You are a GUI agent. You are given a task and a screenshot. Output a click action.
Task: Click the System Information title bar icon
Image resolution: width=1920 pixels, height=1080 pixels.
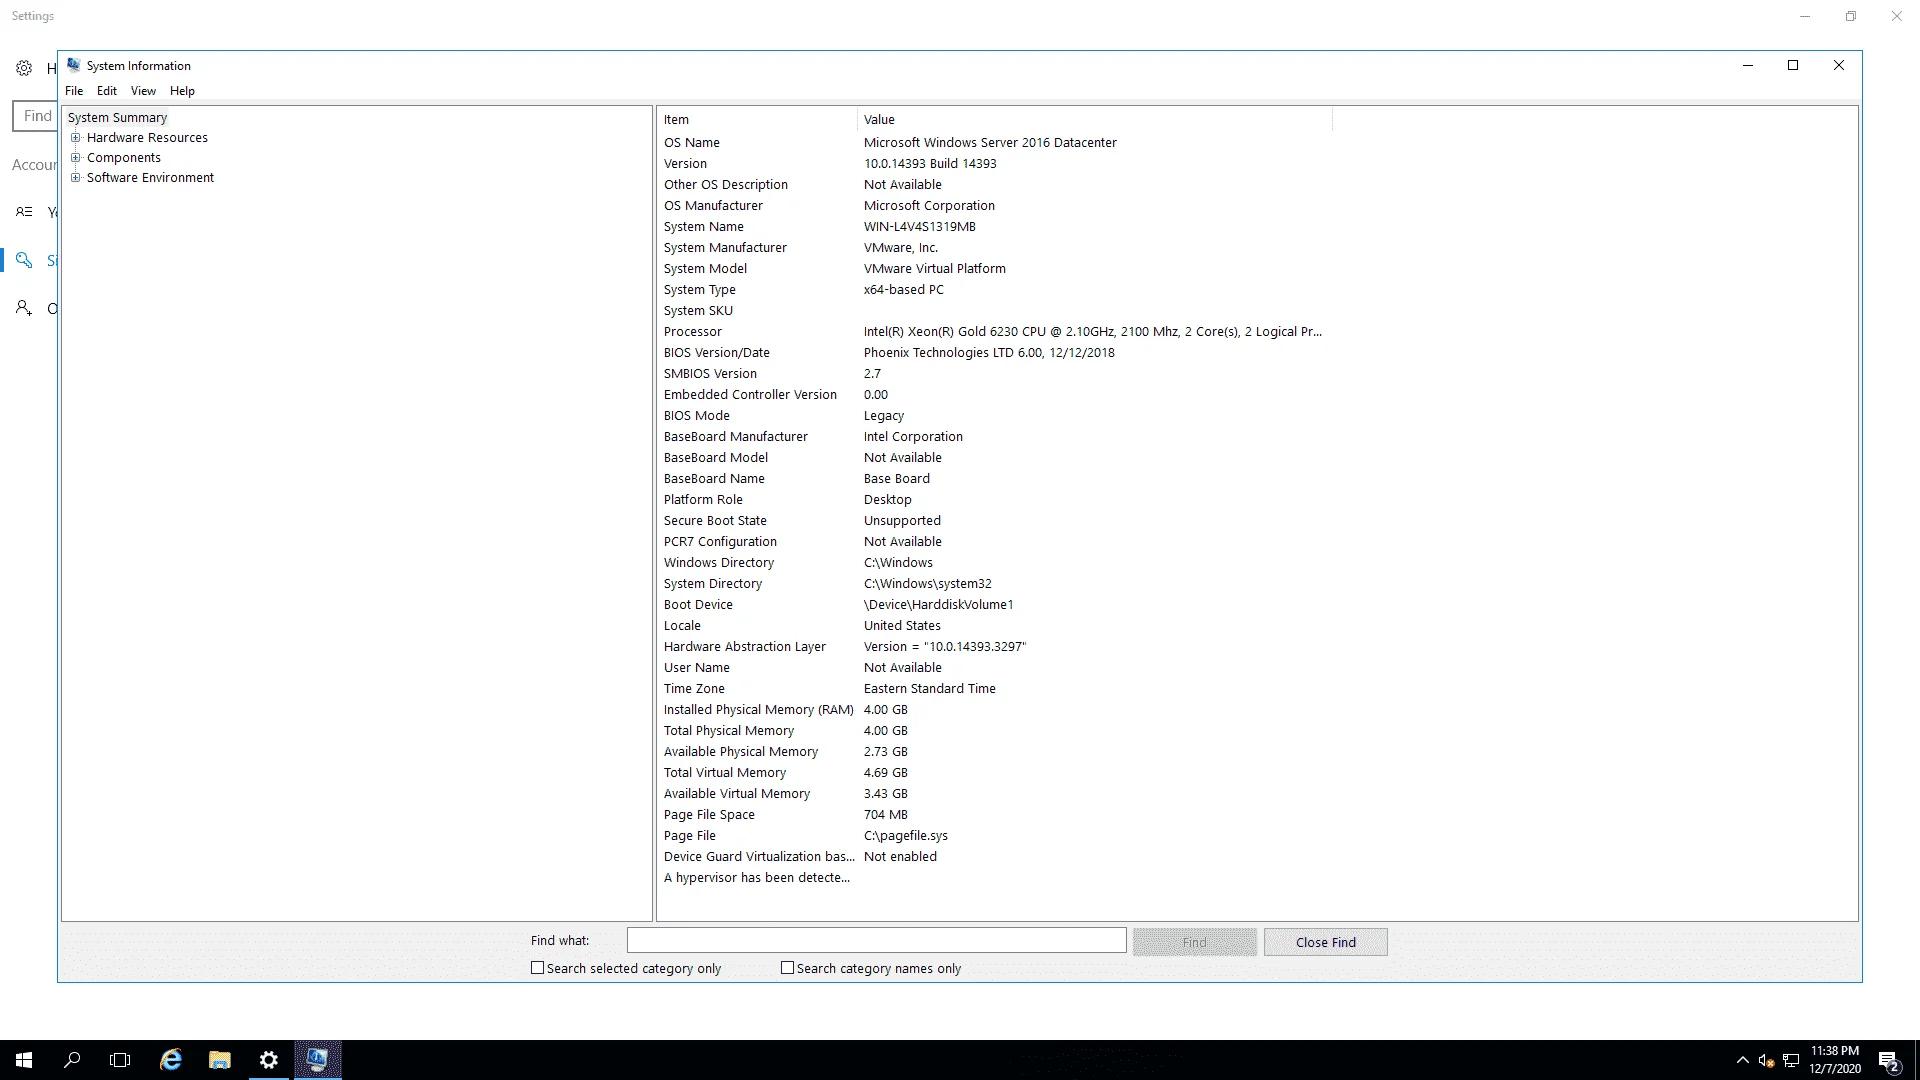pyautogui.click(x=74, y=65)
